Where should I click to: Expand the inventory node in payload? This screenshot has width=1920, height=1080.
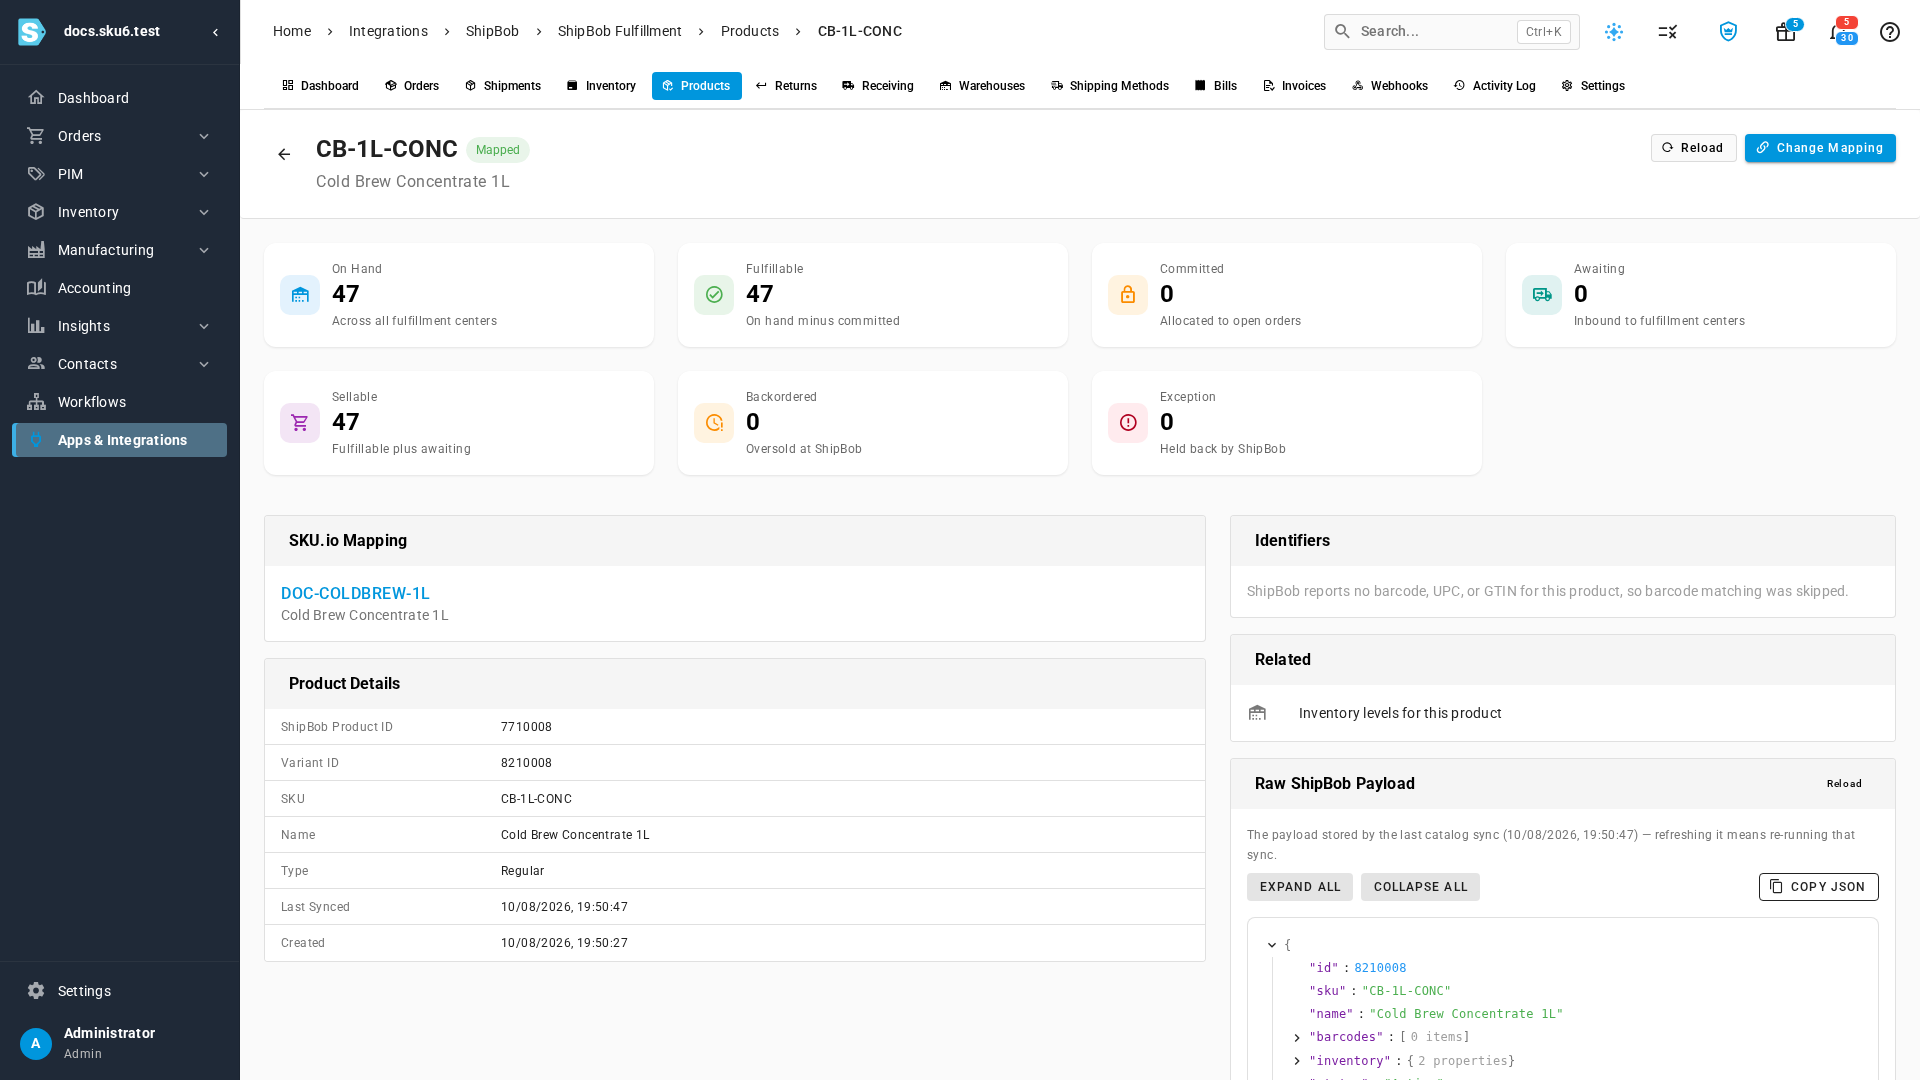click(1297, 1061)
